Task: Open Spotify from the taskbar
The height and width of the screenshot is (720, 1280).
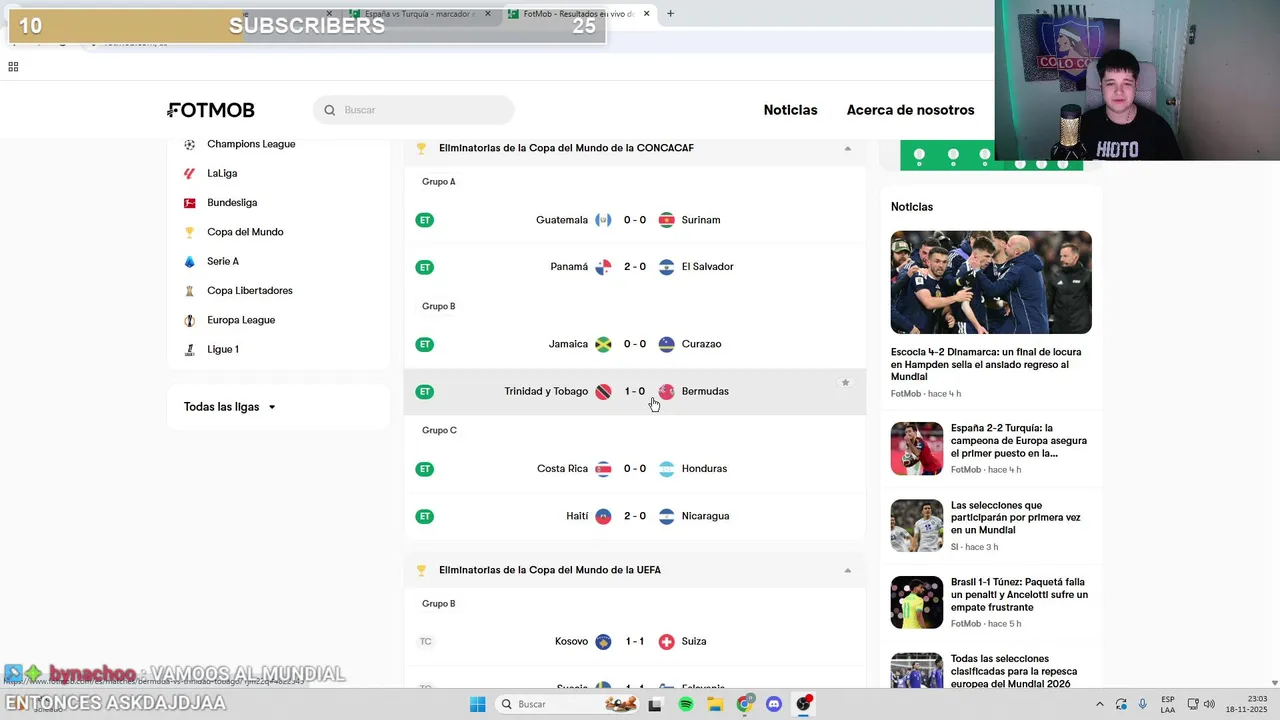Action: [686, 704]
